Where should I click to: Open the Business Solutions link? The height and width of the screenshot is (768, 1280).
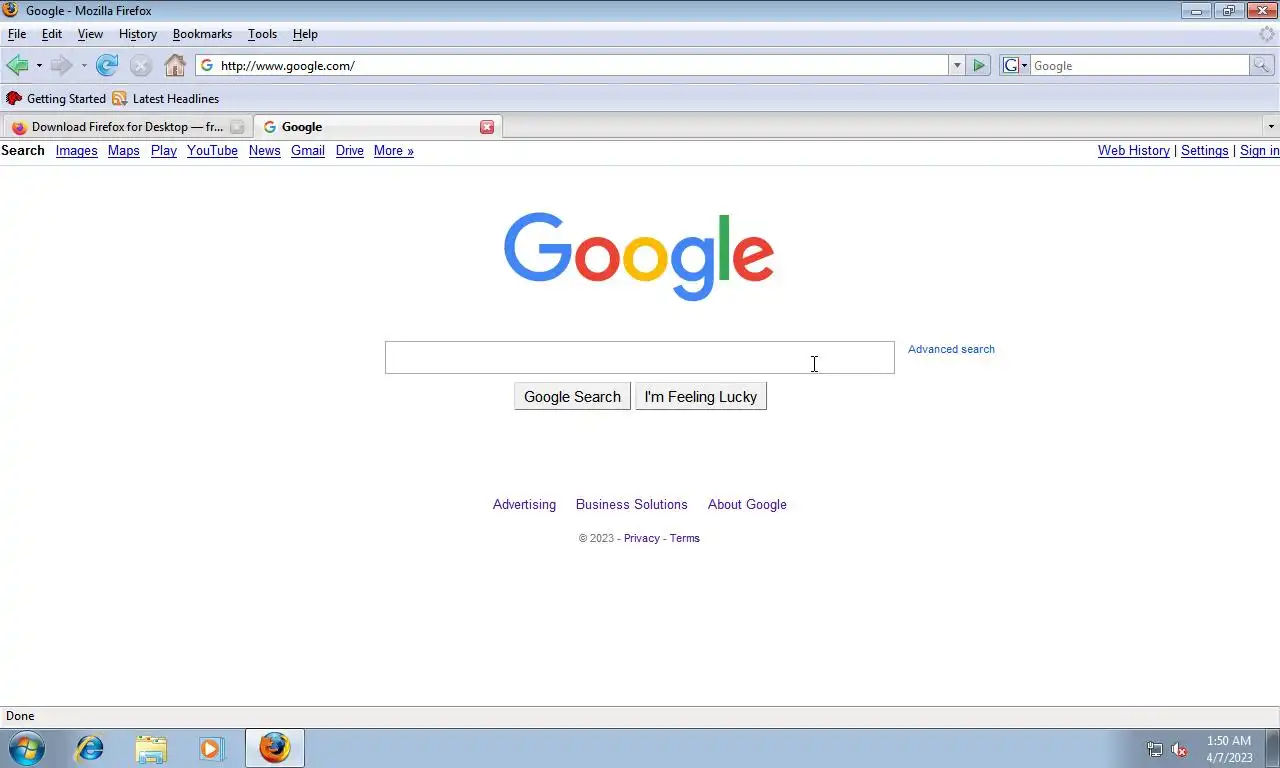pyautogui.click(x=632, y=505)
